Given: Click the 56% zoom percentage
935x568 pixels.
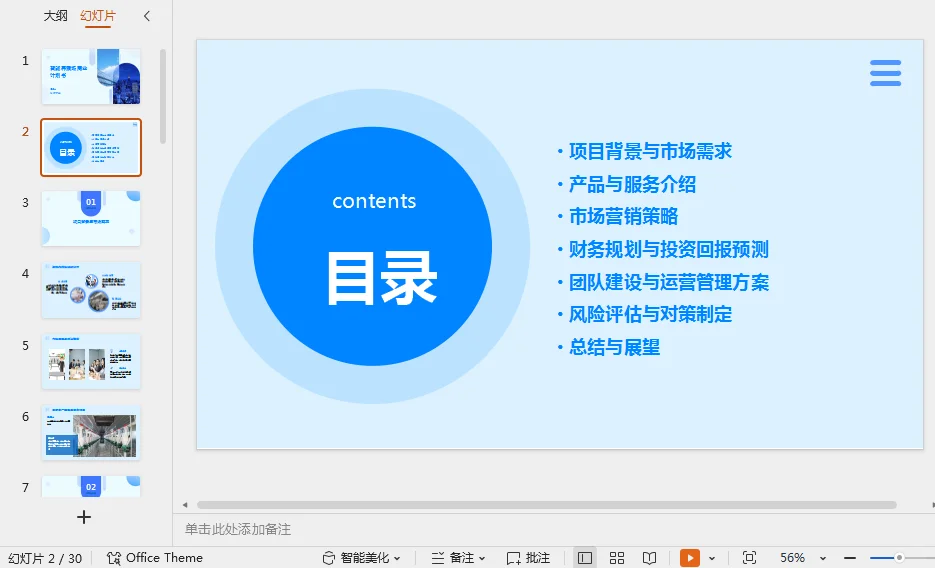Looking at the screenshot, I should coord(792,558).
